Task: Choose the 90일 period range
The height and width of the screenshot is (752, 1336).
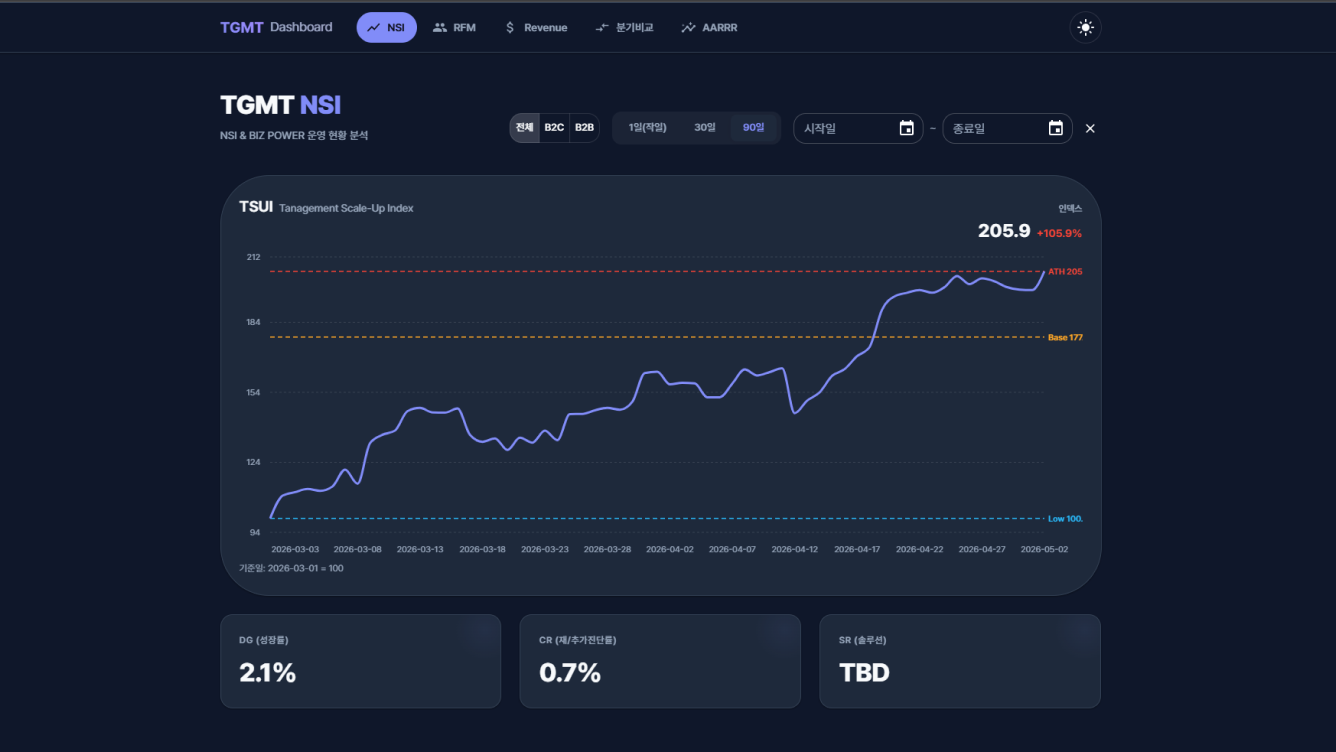Action: [754, 128]
